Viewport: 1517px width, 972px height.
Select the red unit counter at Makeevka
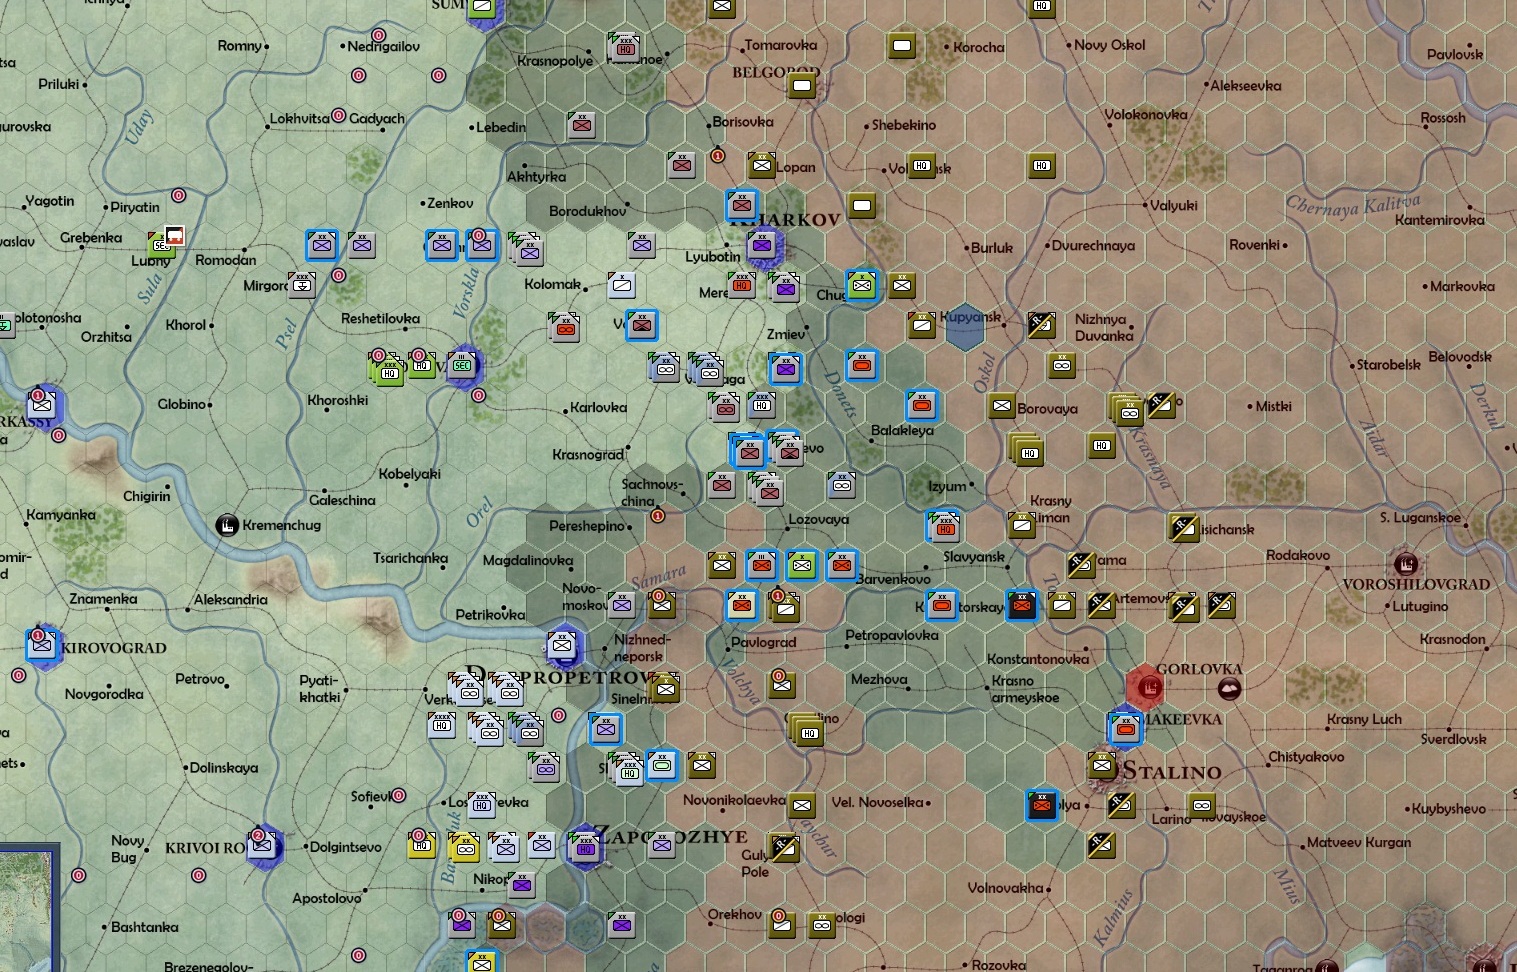pos(1125,728)
